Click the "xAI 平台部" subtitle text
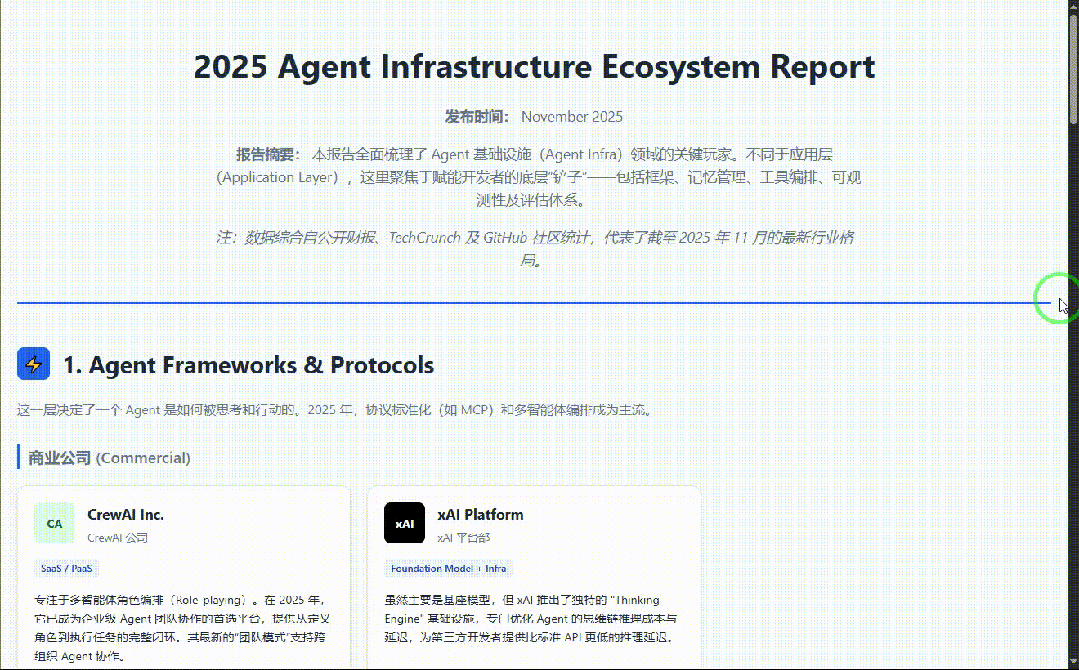The image size is (1079, 670). (464, 538)
